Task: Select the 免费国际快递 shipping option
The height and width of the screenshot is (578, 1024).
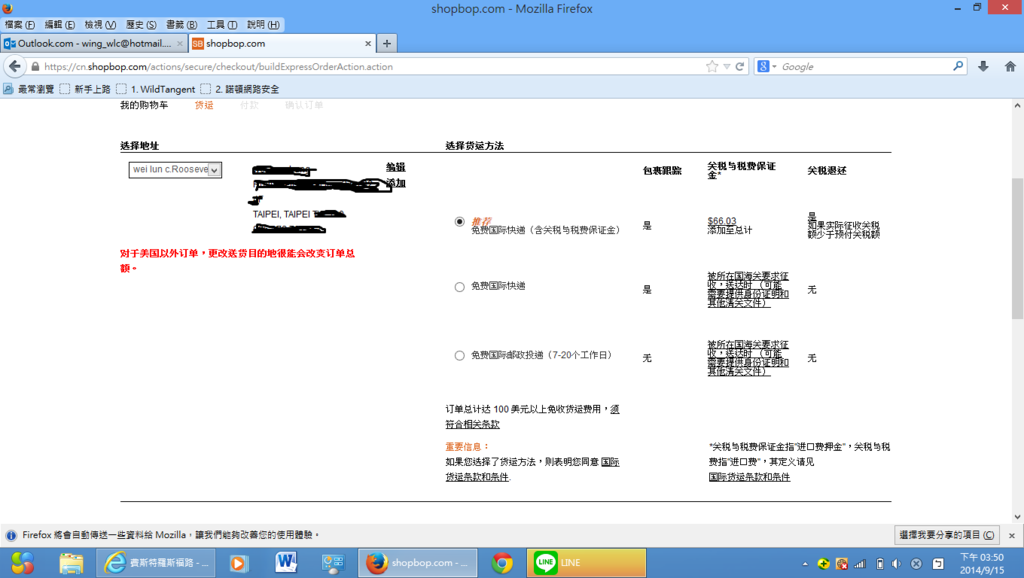Action: click(460, 287)
